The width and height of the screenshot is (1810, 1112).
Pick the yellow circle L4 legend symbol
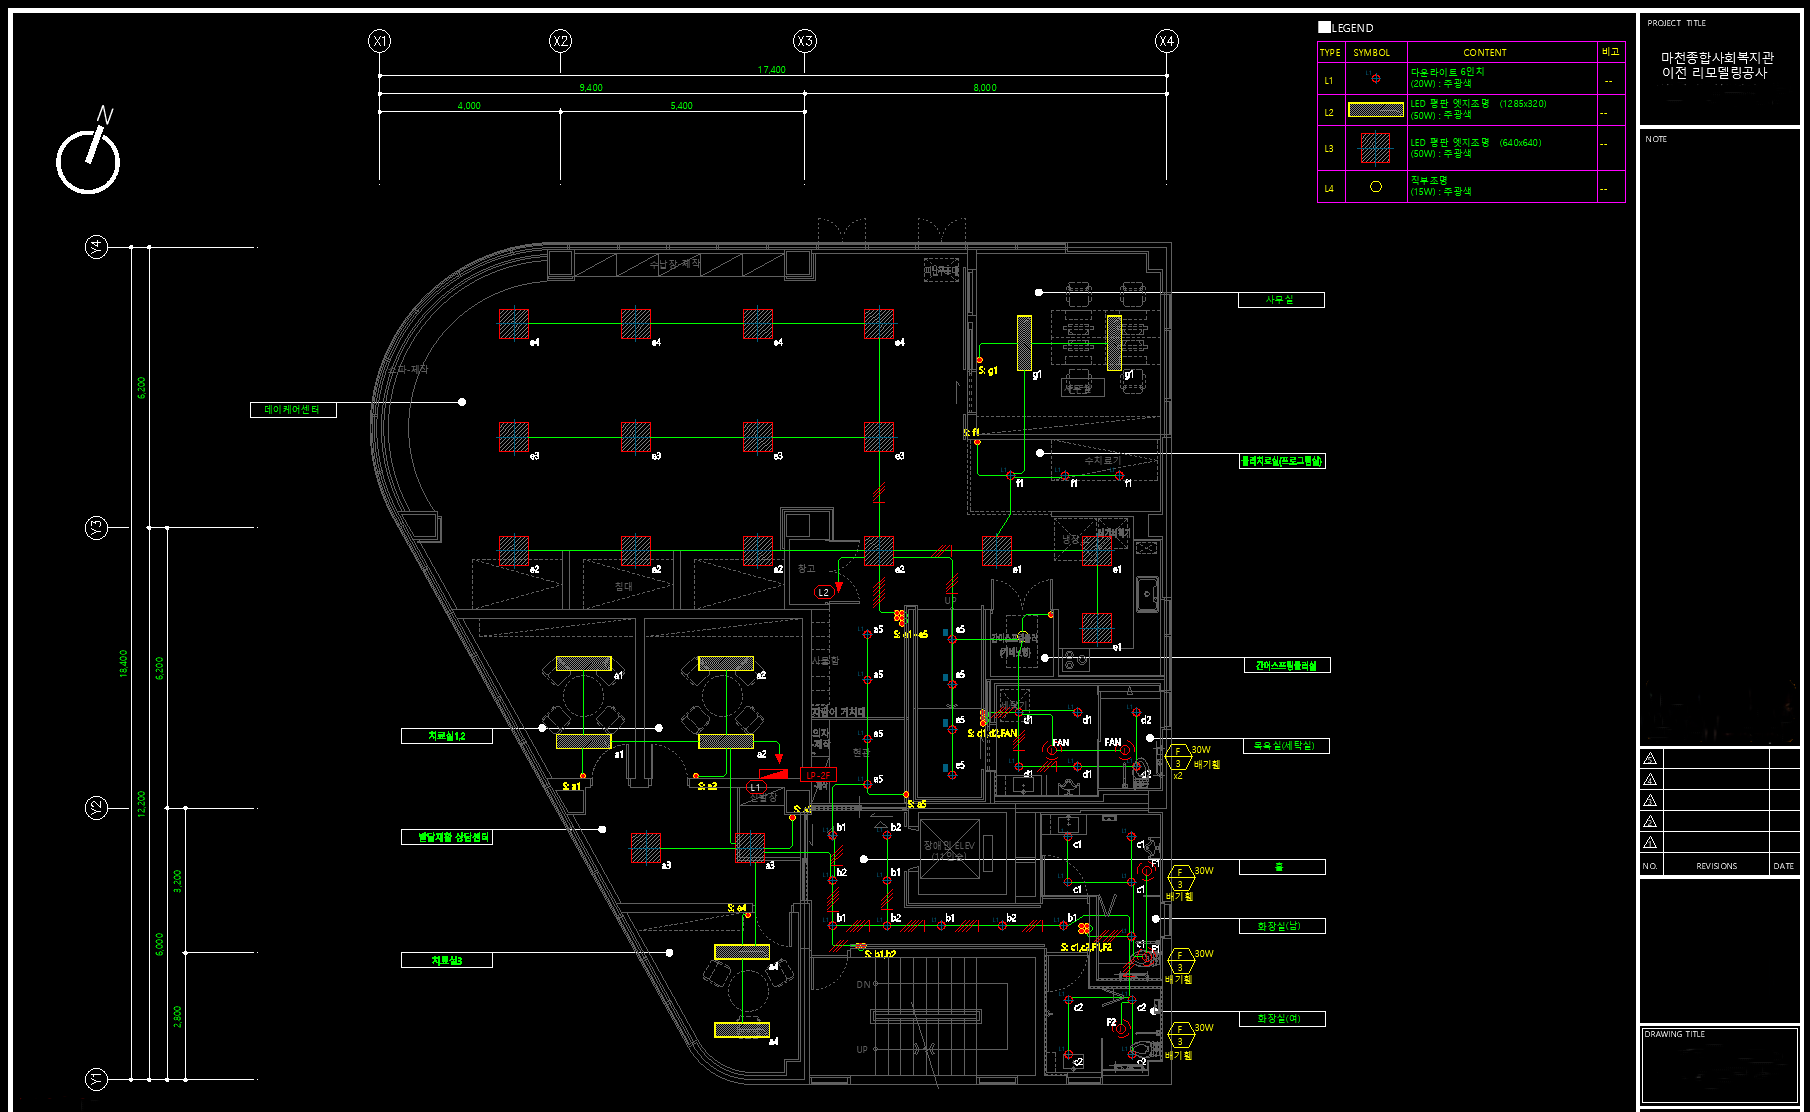click(x=1376, y=187)
